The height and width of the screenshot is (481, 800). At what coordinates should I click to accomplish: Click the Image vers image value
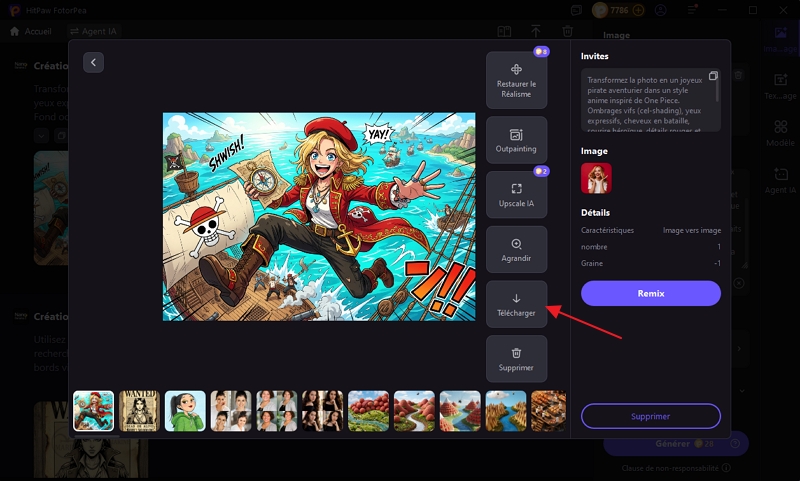(692, 230)
